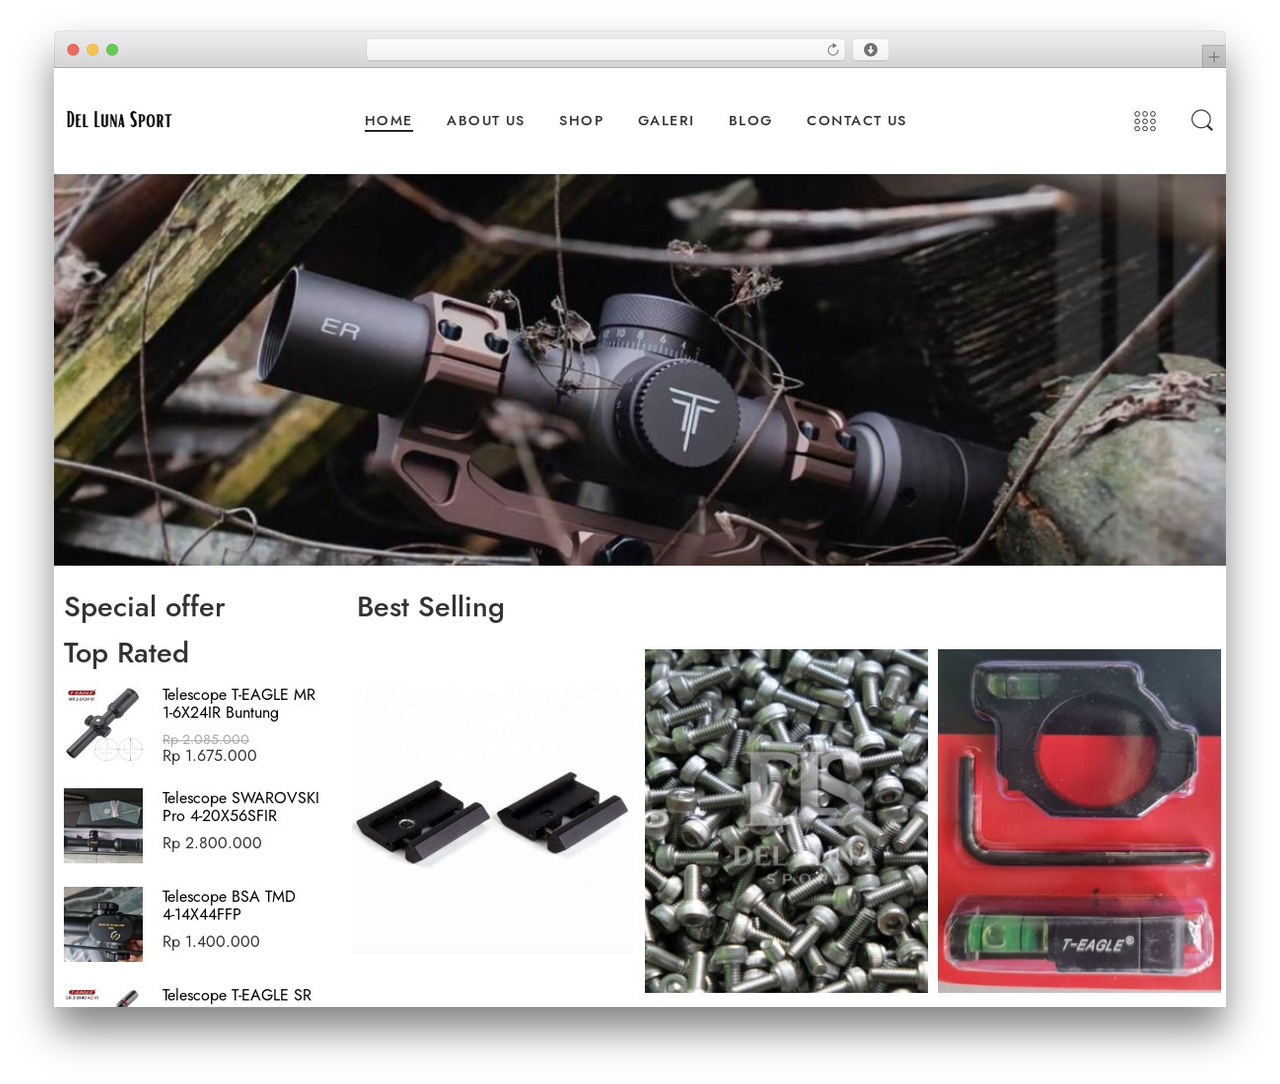Open Telescope BSA TMD 4-14X44FFP link
Image resolution: width=1280 pixels, height=1084 pixels.
tap(229, 905)
